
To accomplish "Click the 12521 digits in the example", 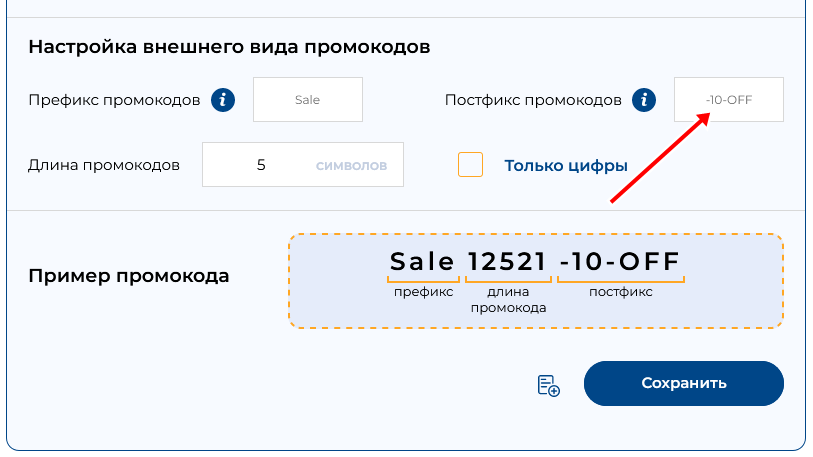I will pyautogui.click(x=508, y=262).
